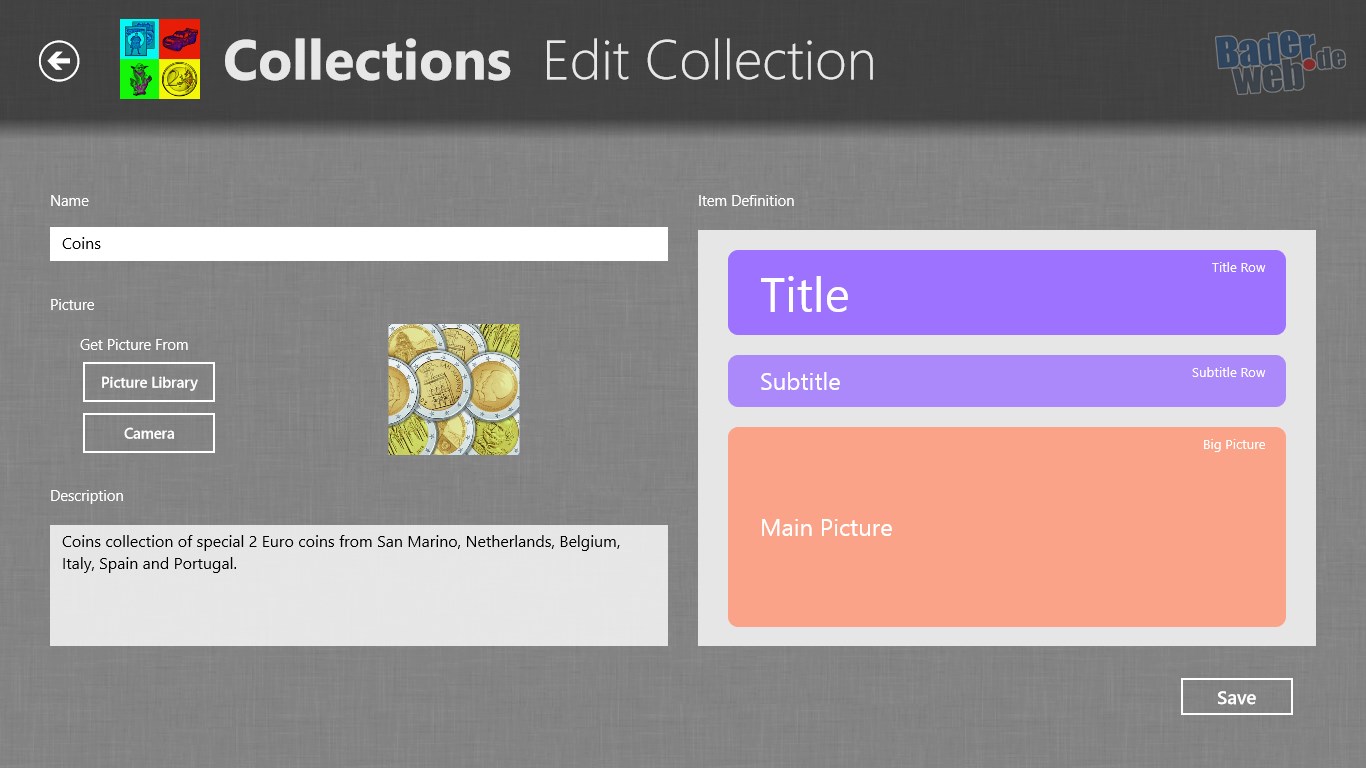Click the Title Row label
Viewport: 1366px width, 768px height.
[x=1238, y=268]
